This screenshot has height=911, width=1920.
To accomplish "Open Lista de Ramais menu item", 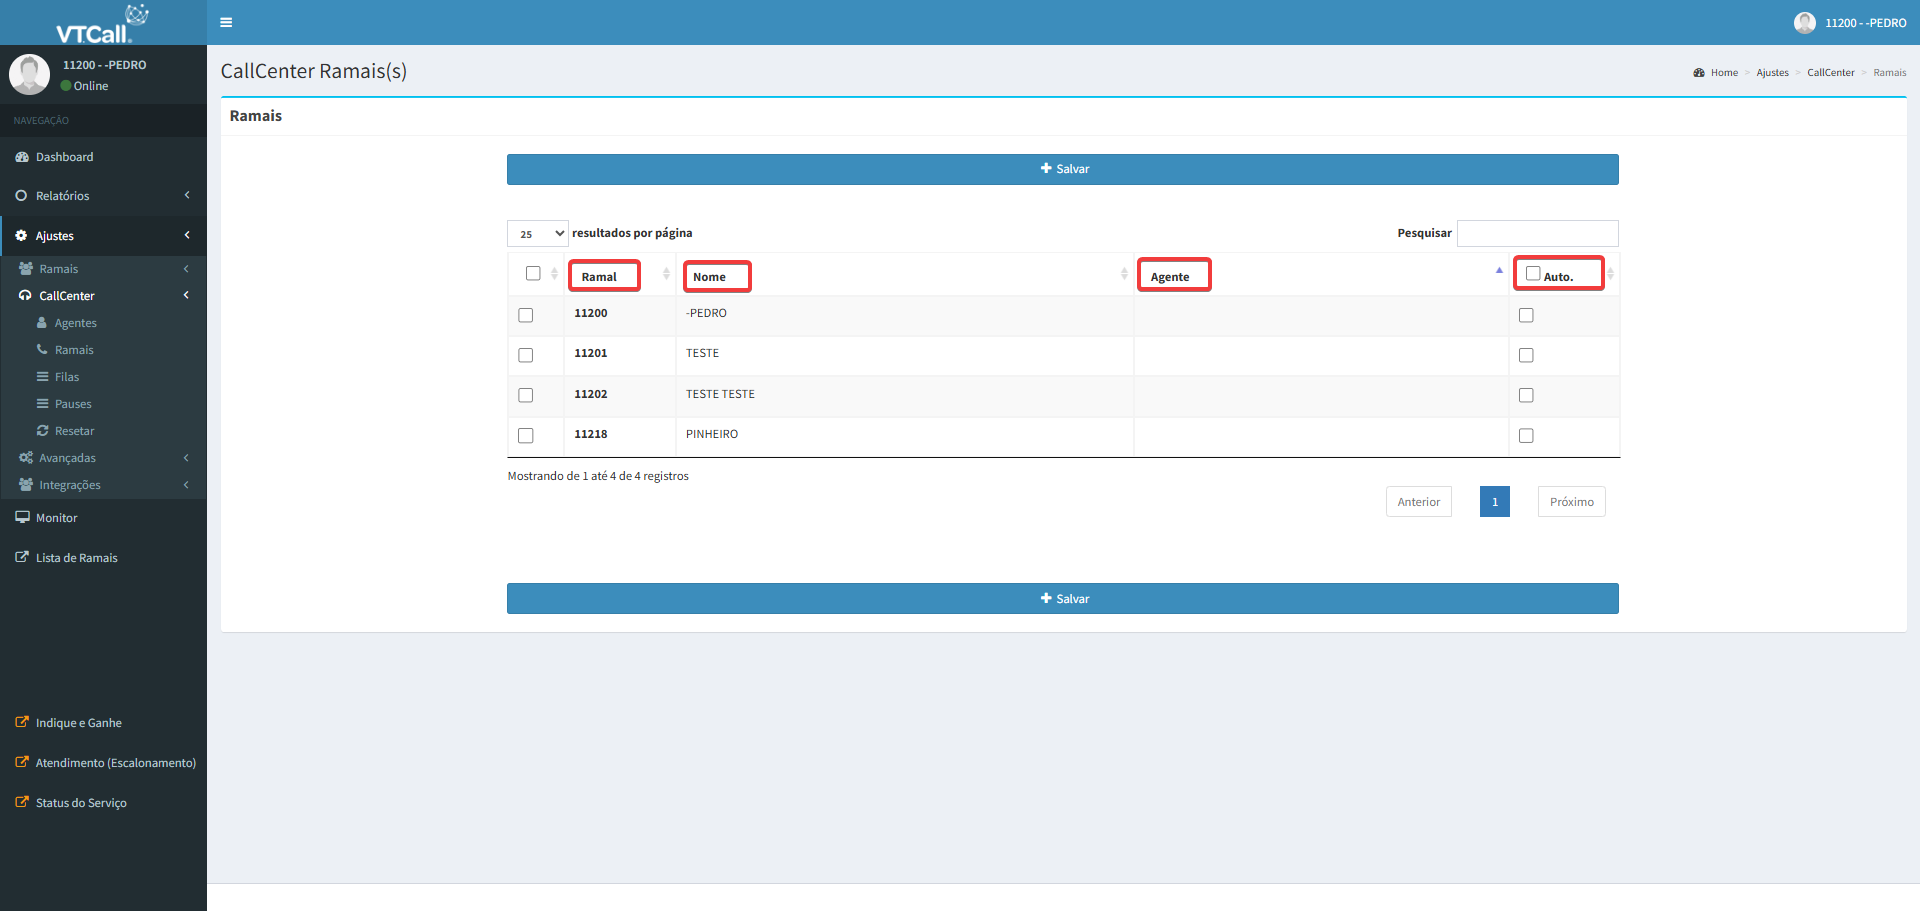I will pyautogui.click(x=76, y=558).
